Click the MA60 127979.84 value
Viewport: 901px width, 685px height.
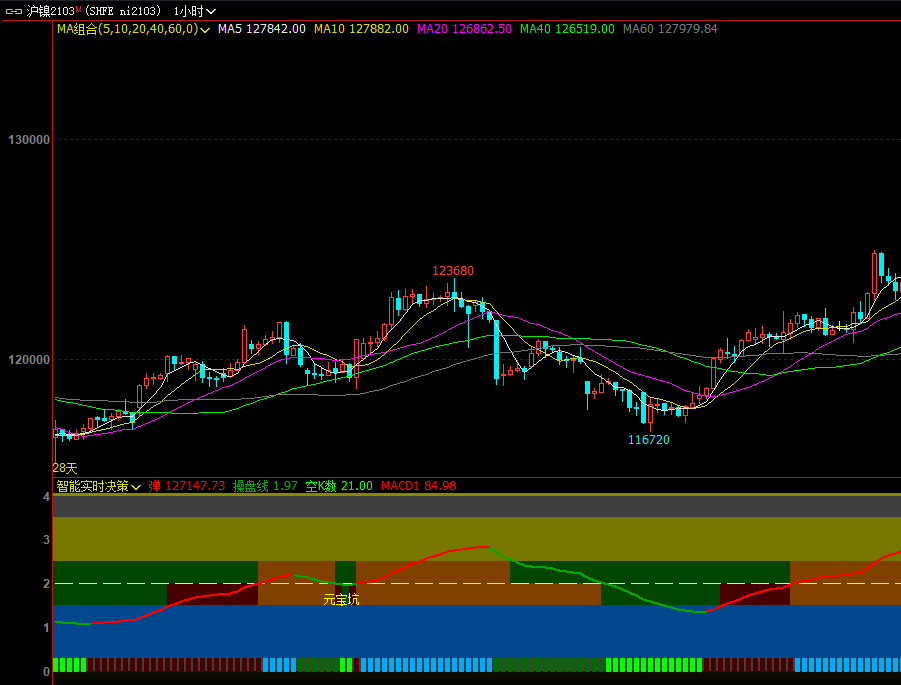tap(670, 29)
